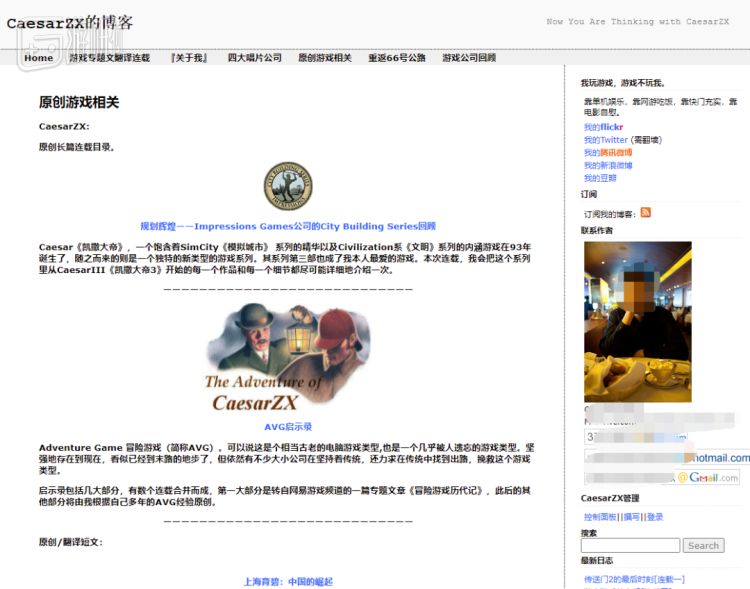Select 原创游戏相关 in navigation bar
The image size is (750, 589).
click(x=325, y=58)
